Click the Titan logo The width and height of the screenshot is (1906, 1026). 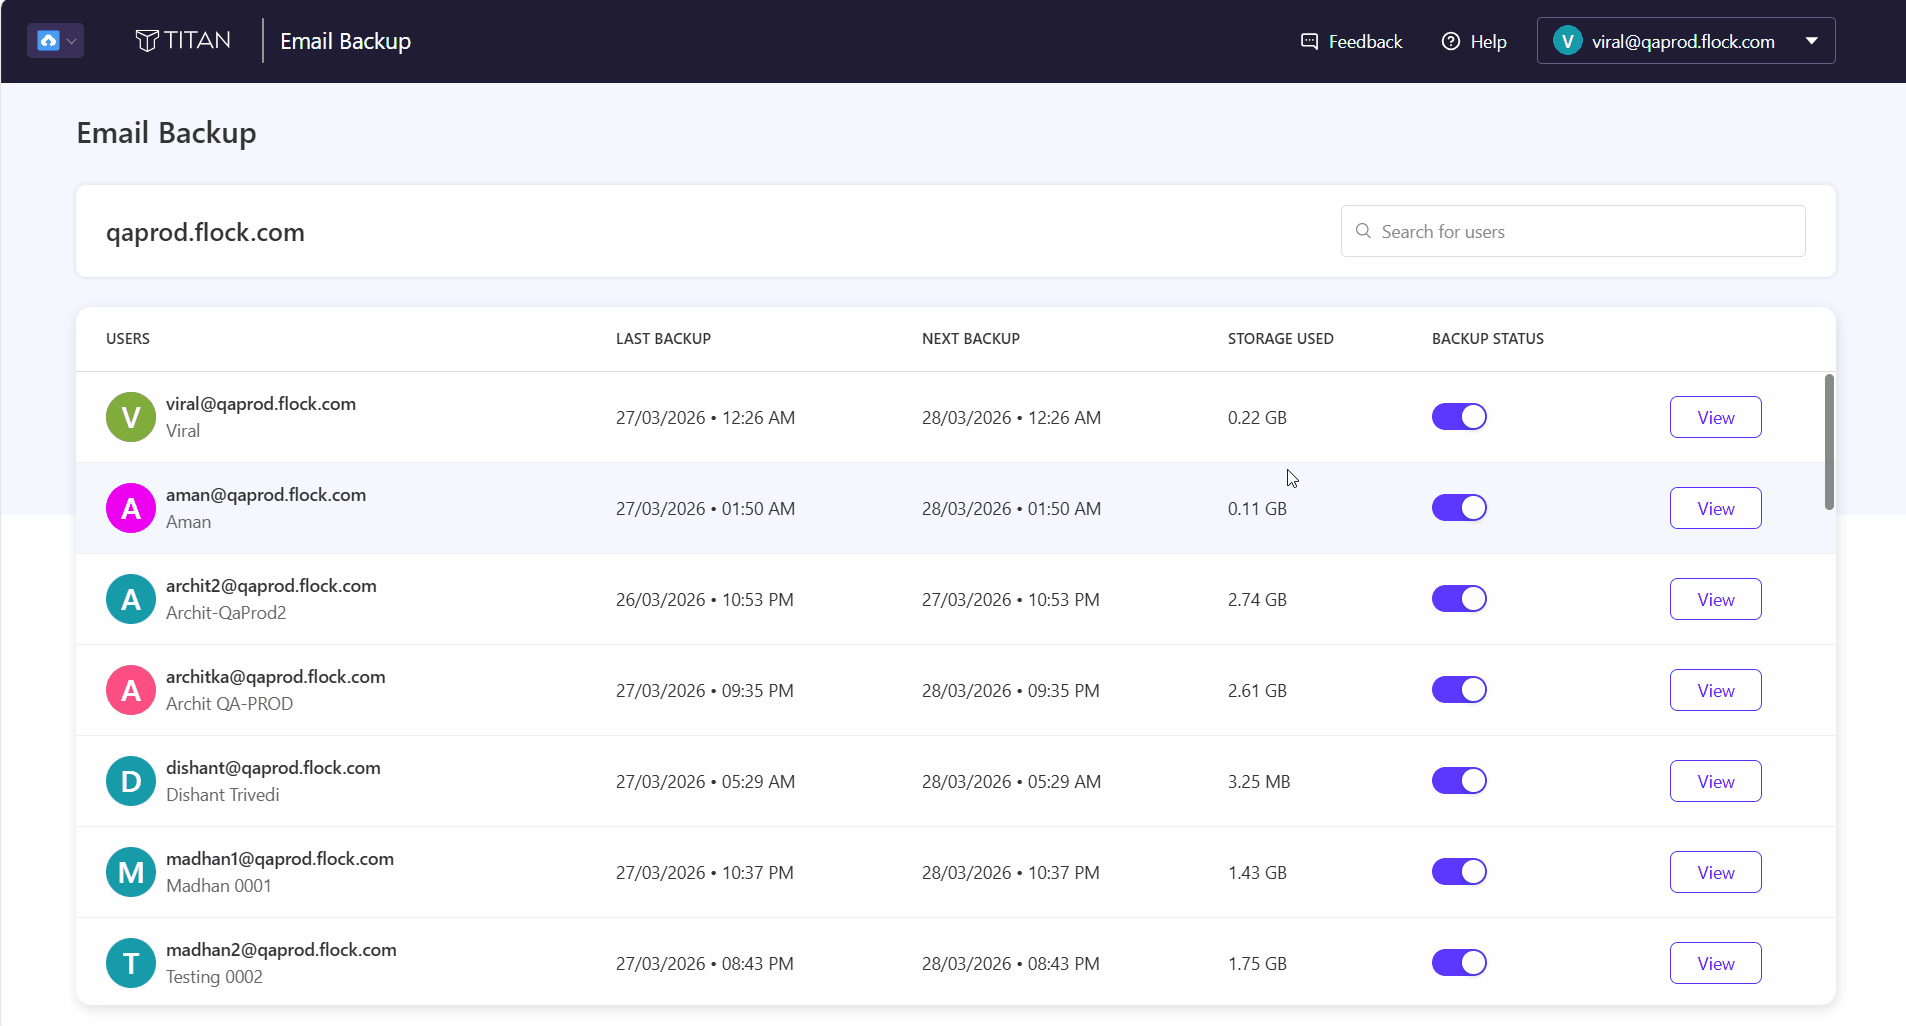[x=183, y=41]
